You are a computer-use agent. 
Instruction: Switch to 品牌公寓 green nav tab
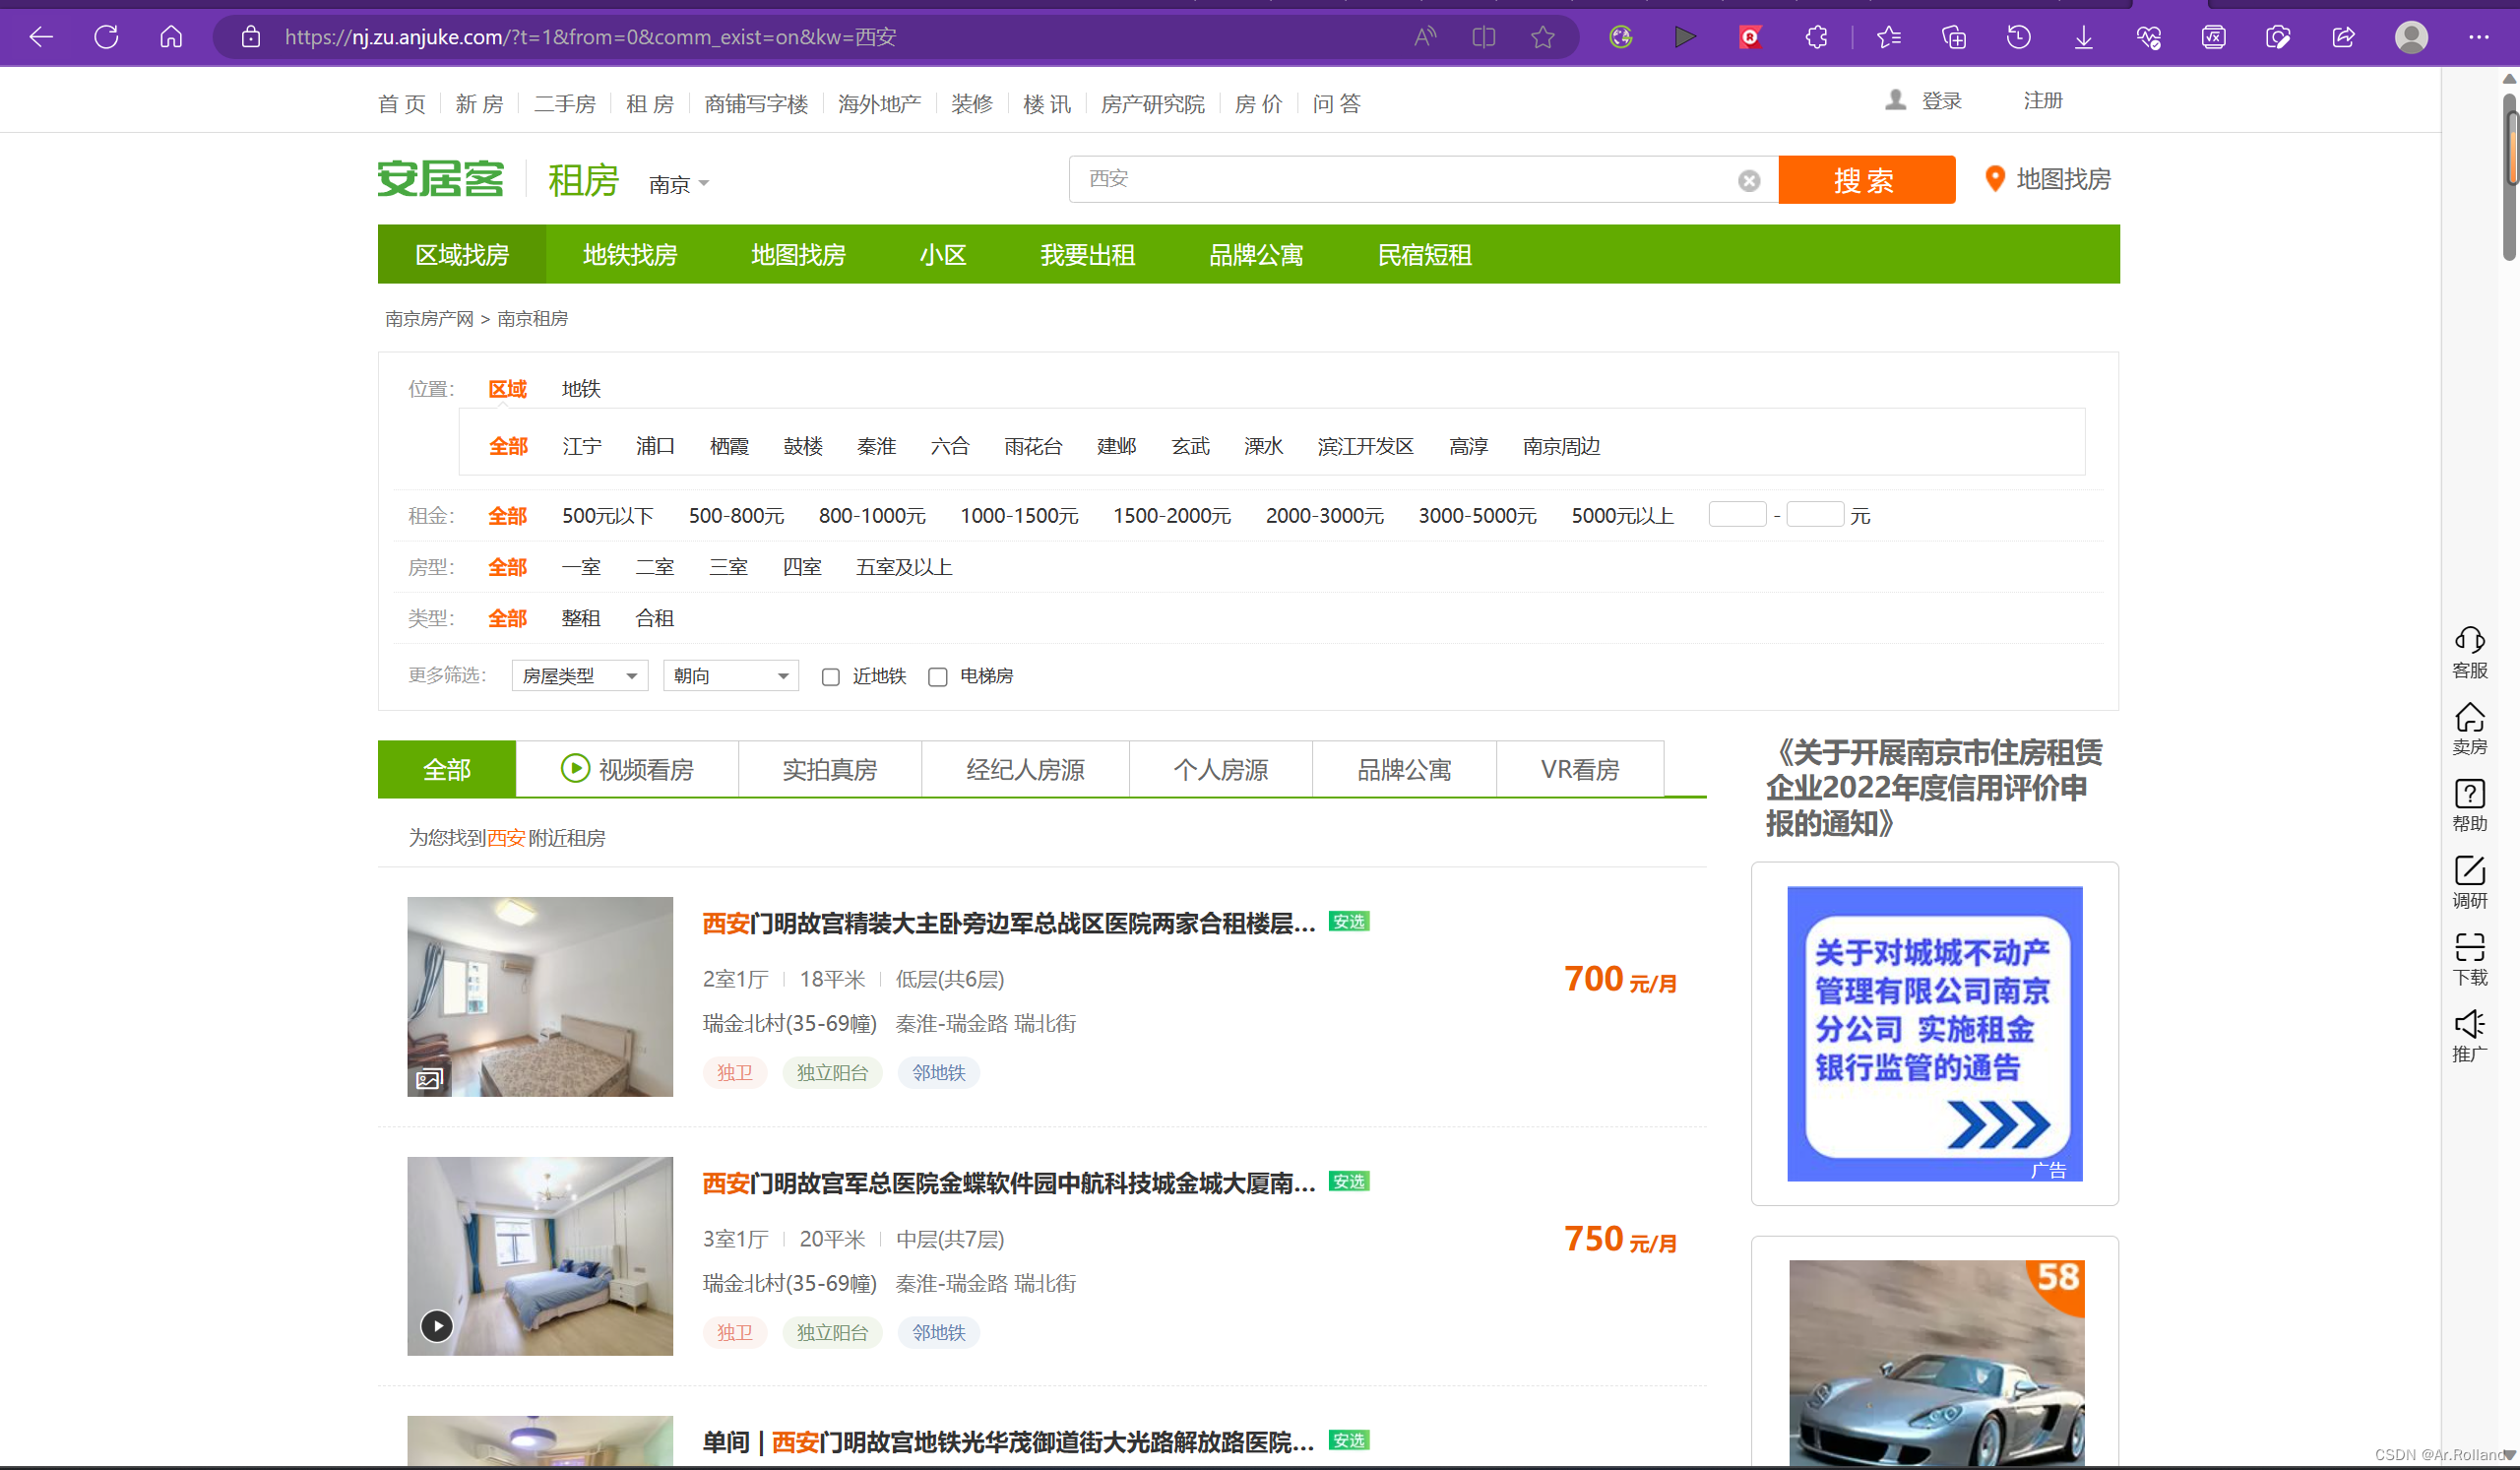1255,254
